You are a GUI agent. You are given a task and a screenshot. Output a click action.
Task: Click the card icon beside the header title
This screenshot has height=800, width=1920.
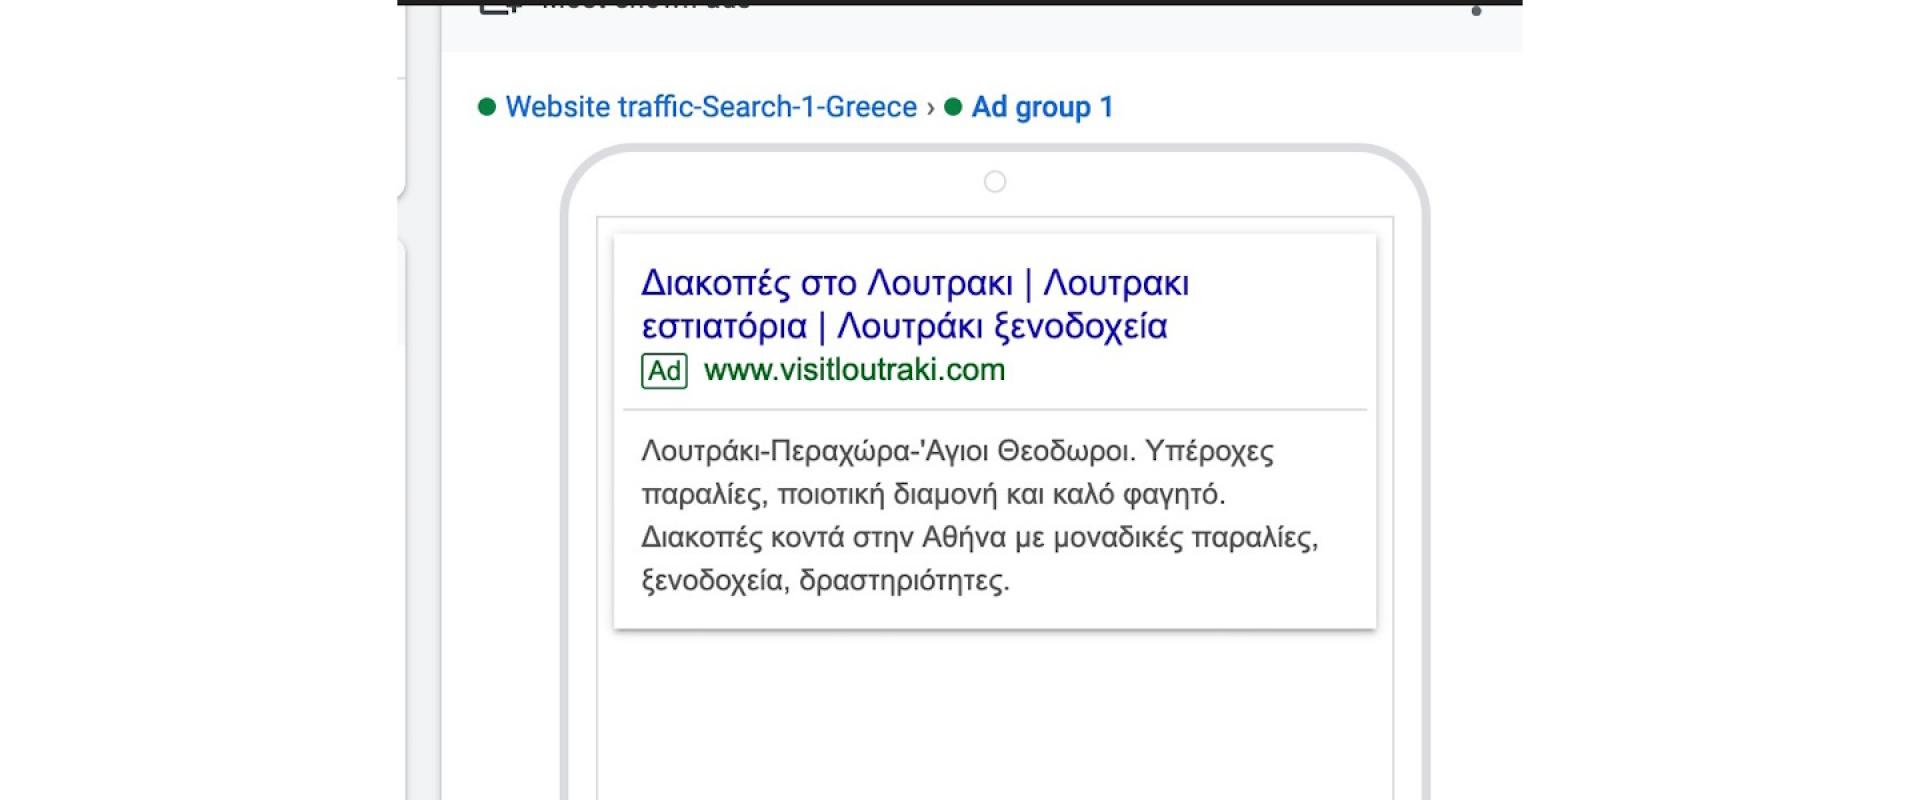click(497, 8)
